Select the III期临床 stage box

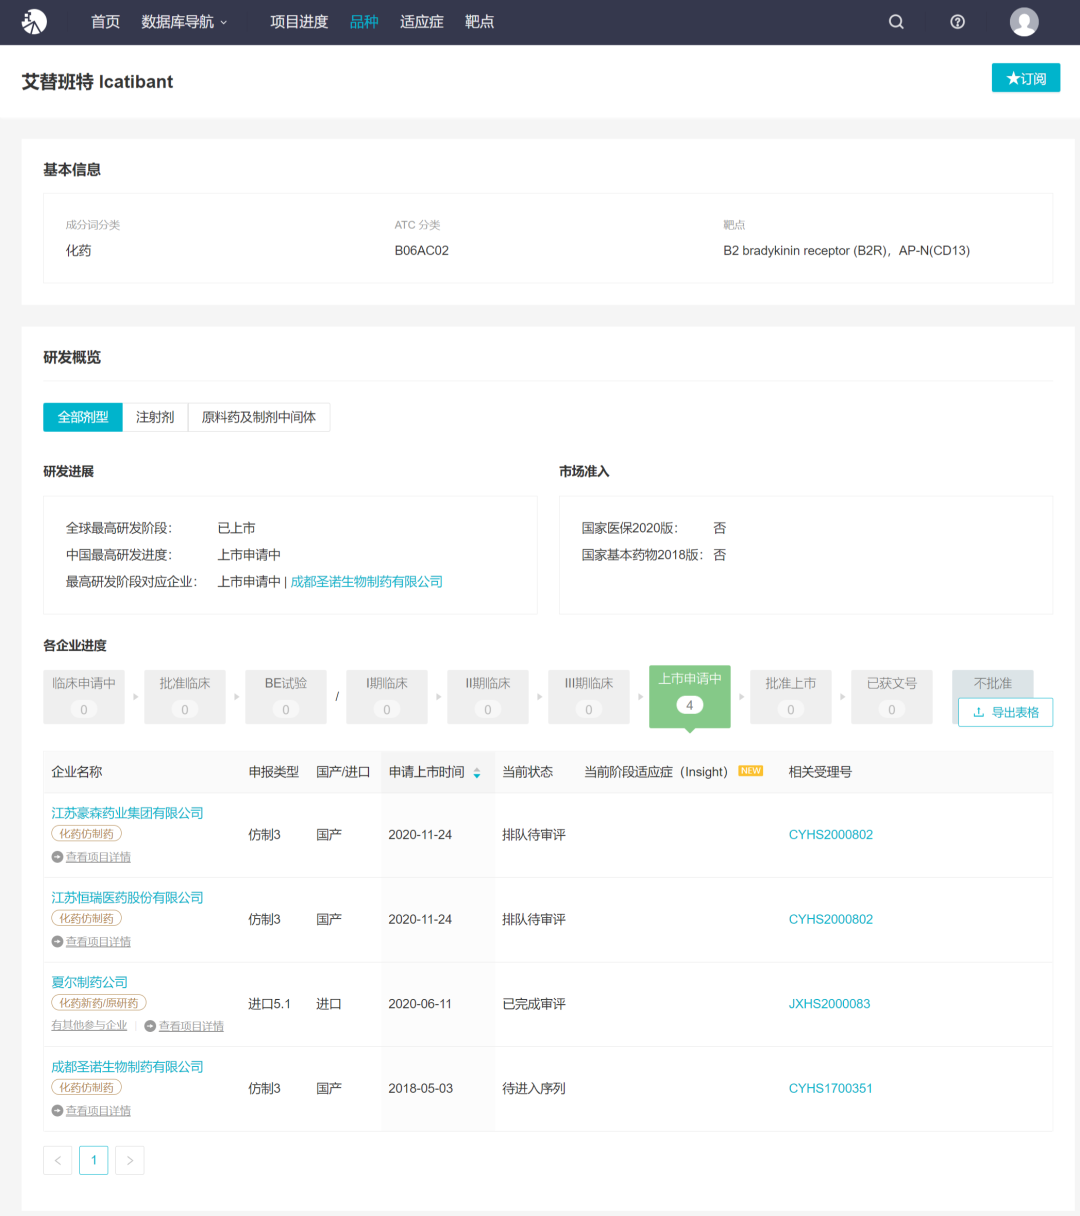click(589, 696)
